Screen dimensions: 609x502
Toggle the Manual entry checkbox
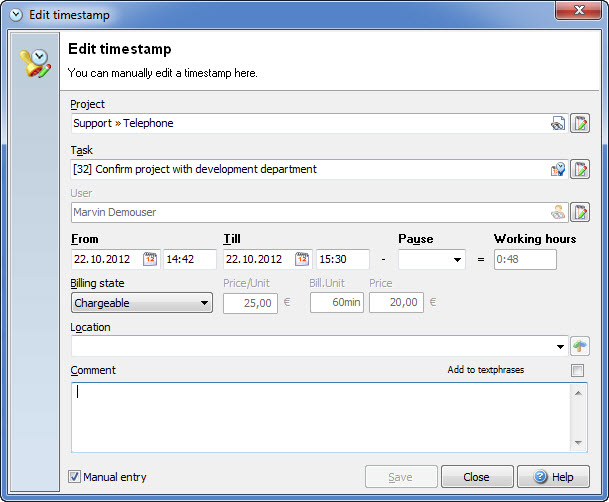coord(74,476)
